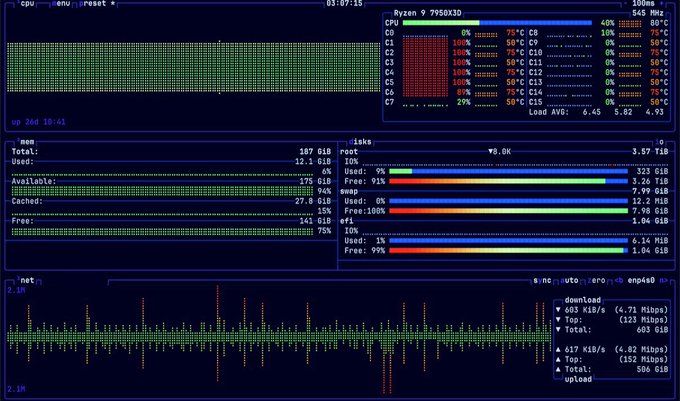Click zero to reset network totals

click(596, 280)
